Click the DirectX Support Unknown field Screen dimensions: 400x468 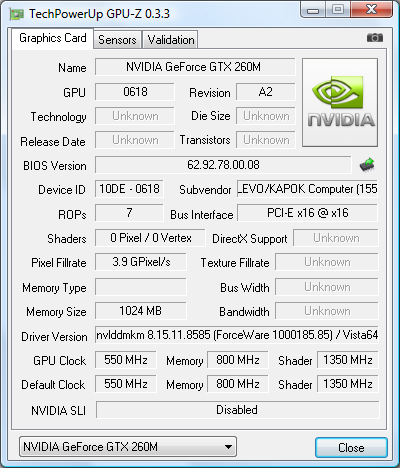click(x=336, y=238)
